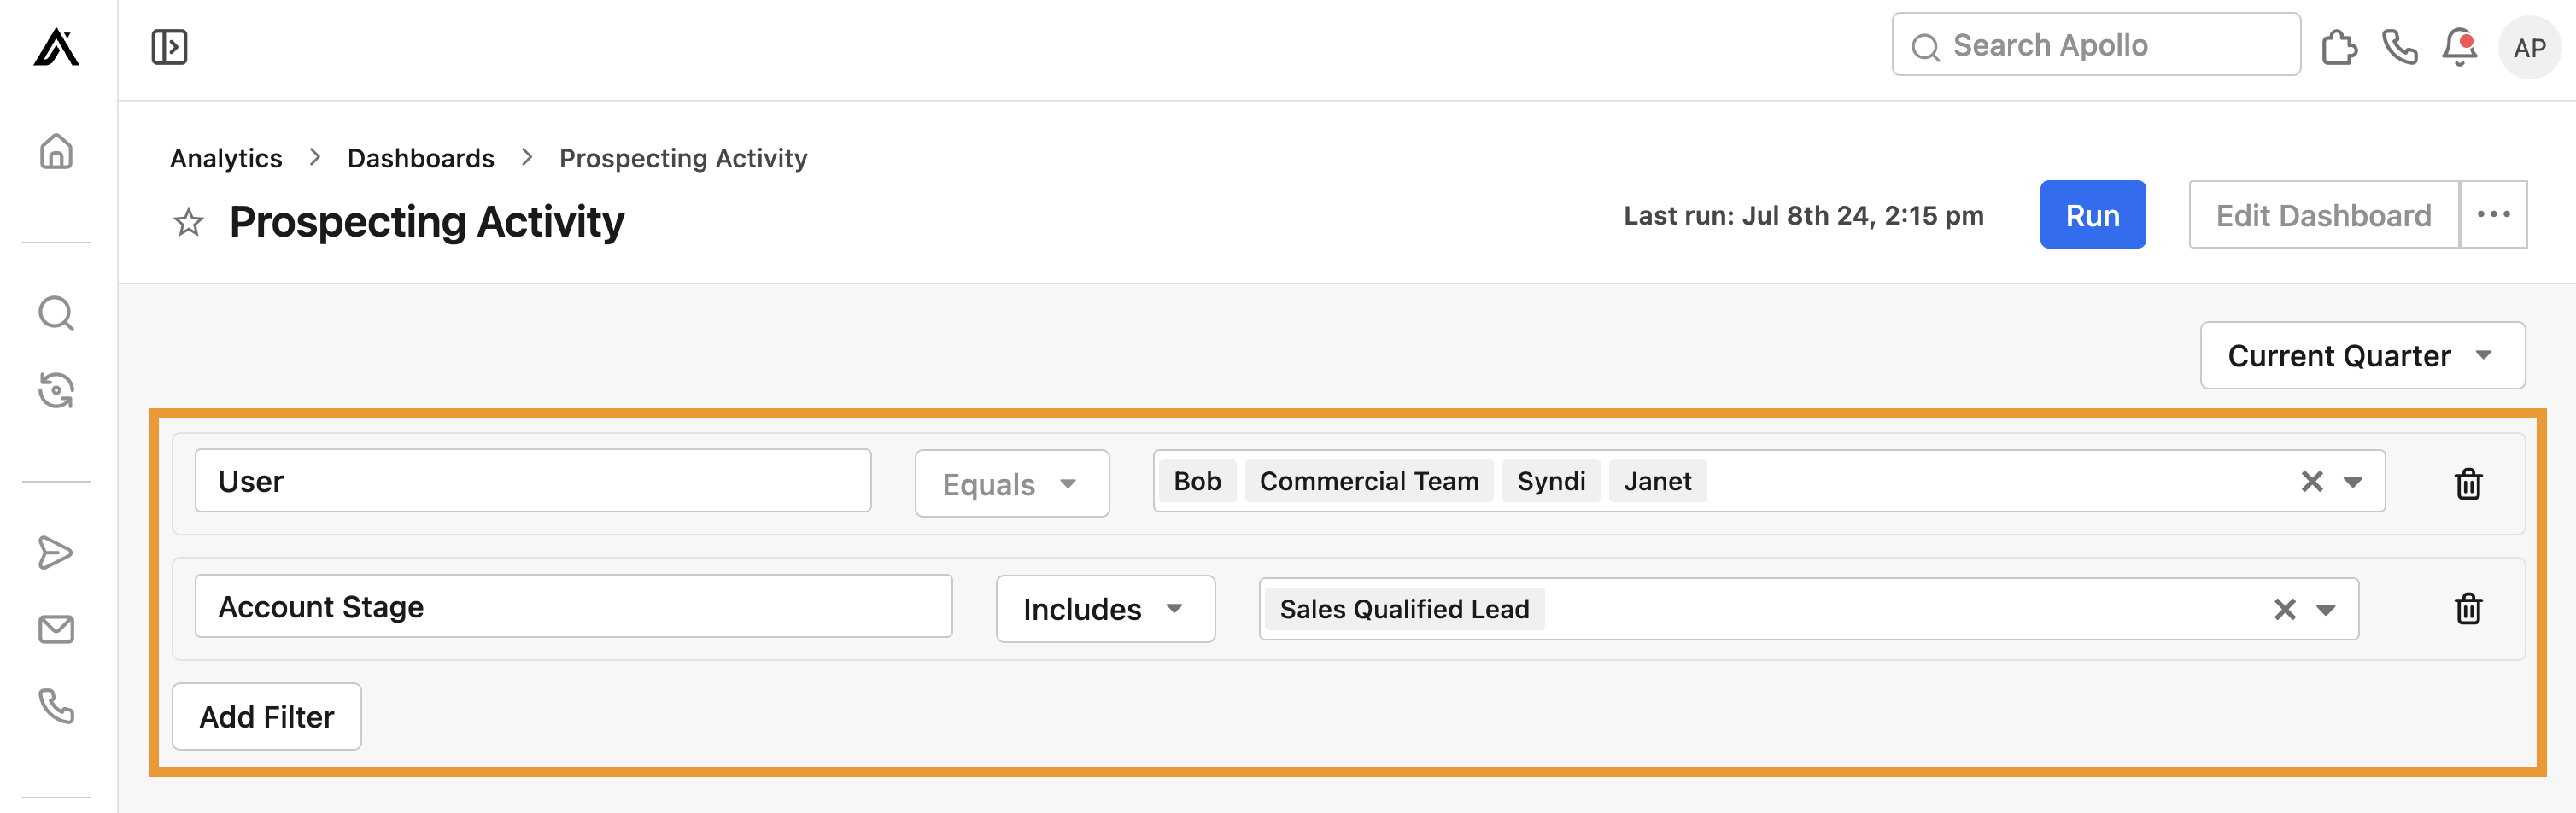The image size is (2576, 813).
Task: Star the Prospecting Activity dashboard
Action: (188, 222)
